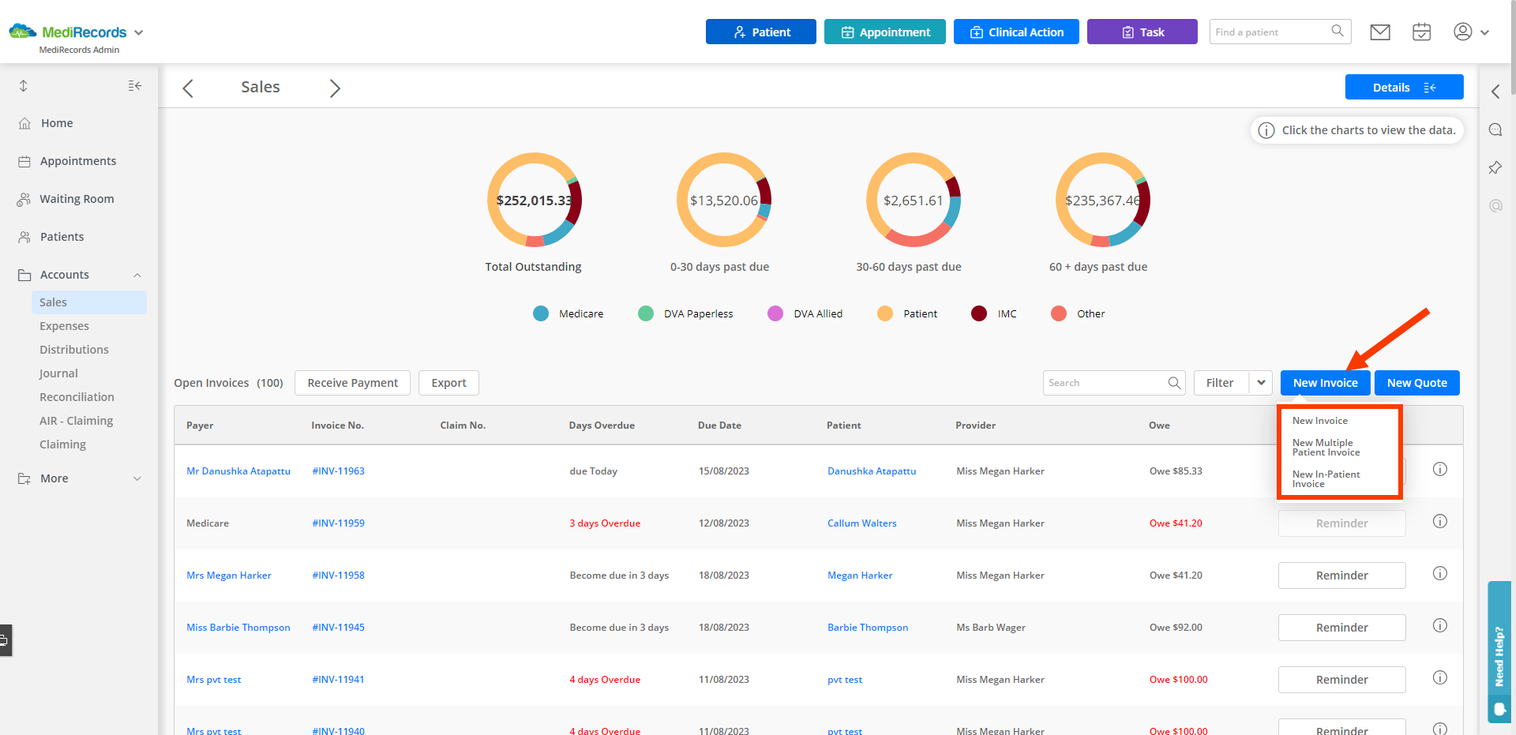Screen dimensions: 1516x735
Task: Click the magnifier icon in Find a patient
Action: coord(1337,31)
